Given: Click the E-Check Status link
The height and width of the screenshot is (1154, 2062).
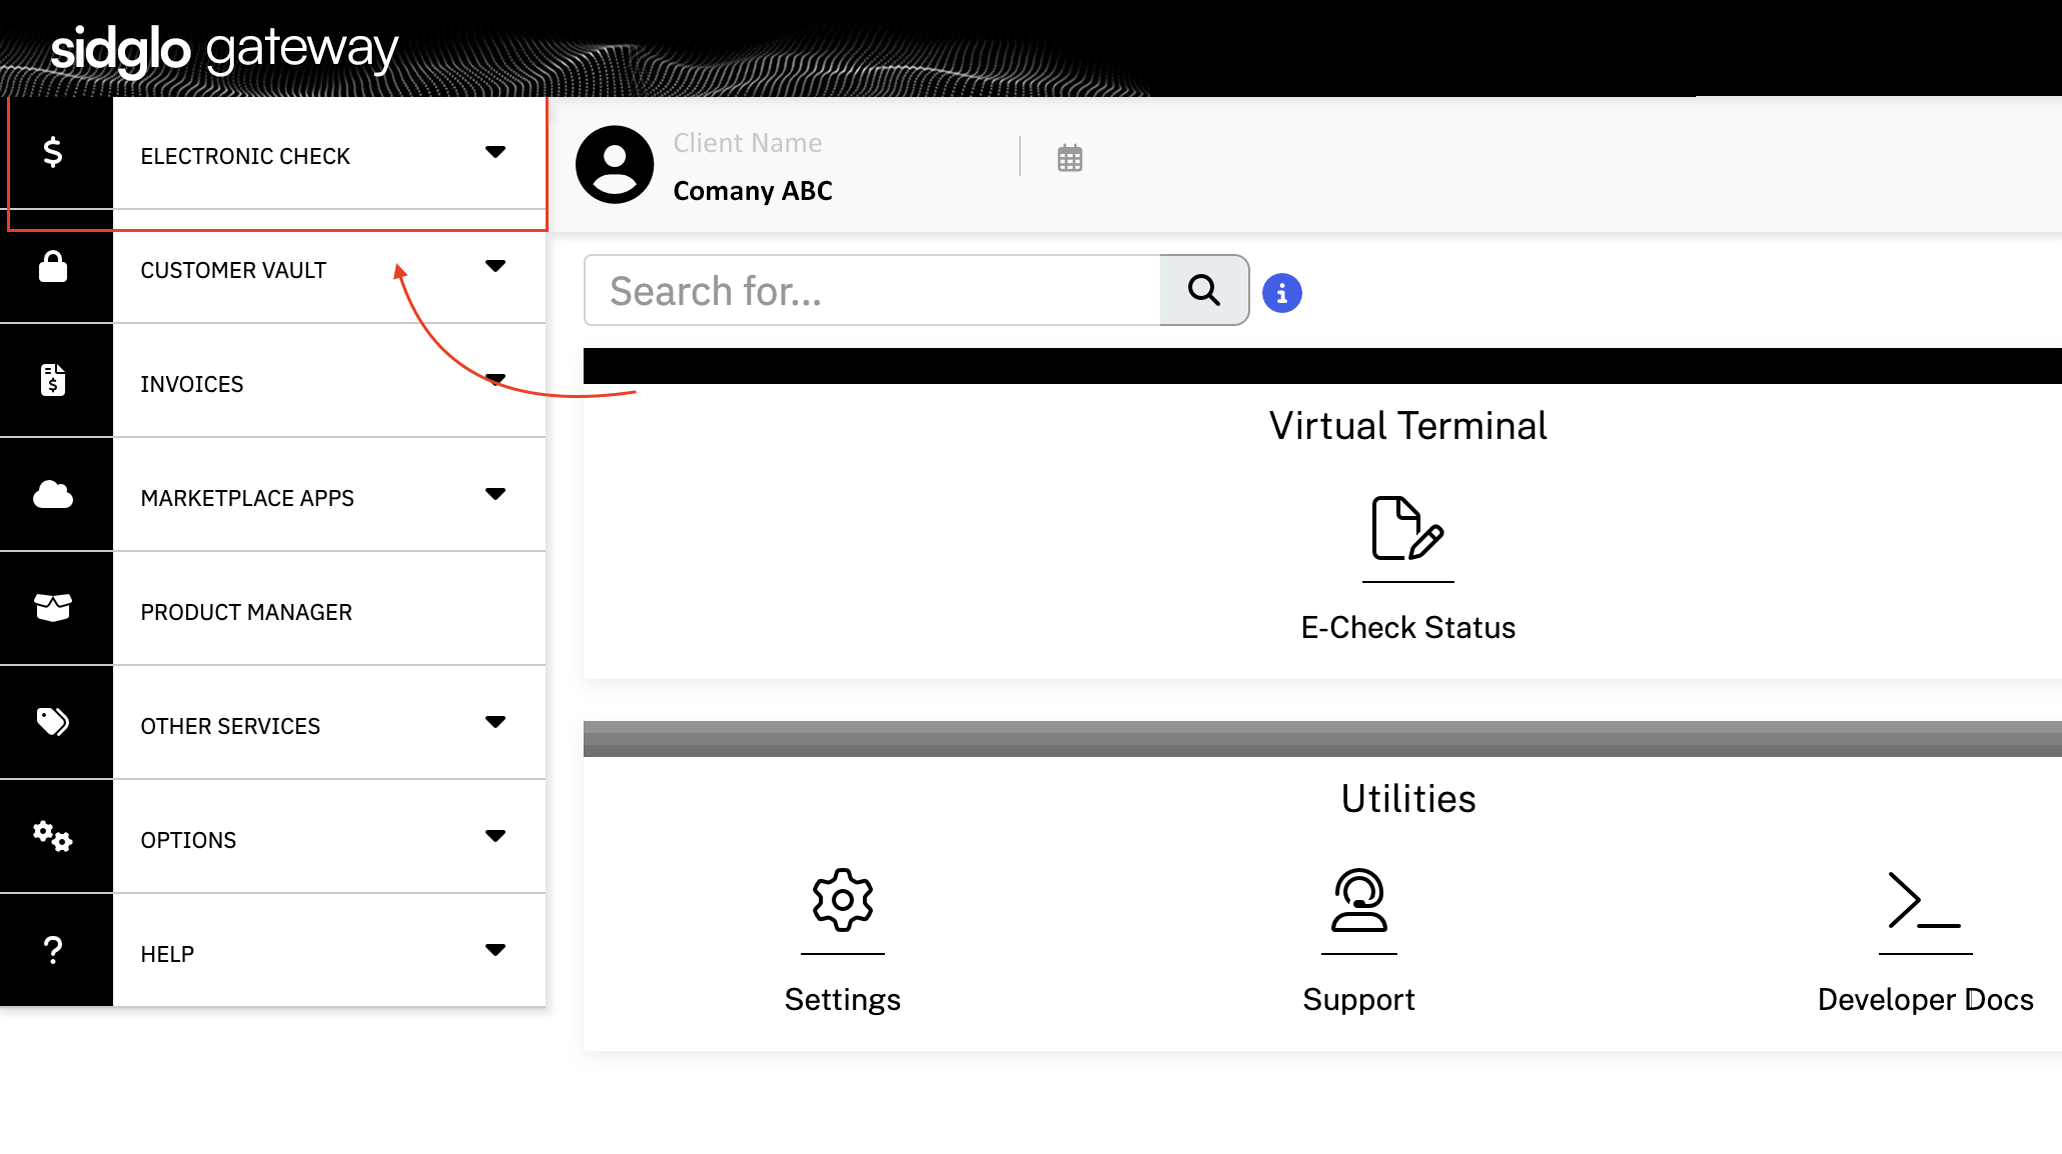Looking at the screenshot, I should click(1408, 627).
